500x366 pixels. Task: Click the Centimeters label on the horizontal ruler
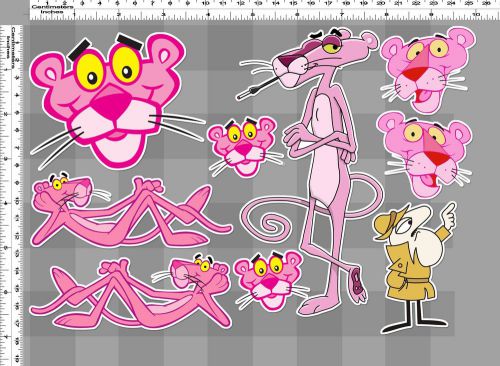pos(52,6)
